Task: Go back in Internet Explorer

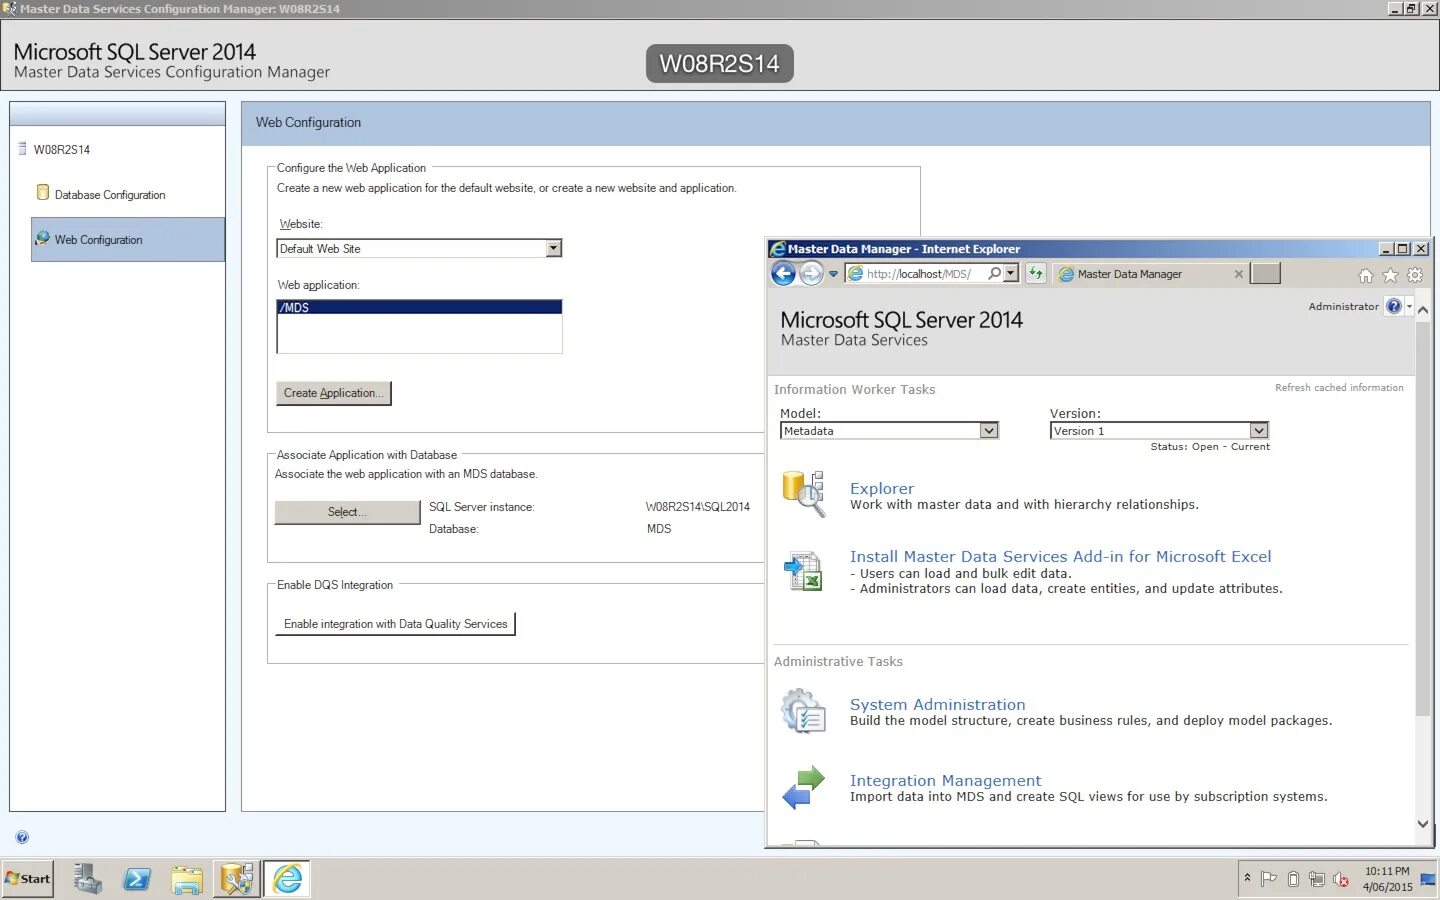Action: click(784, 273)
